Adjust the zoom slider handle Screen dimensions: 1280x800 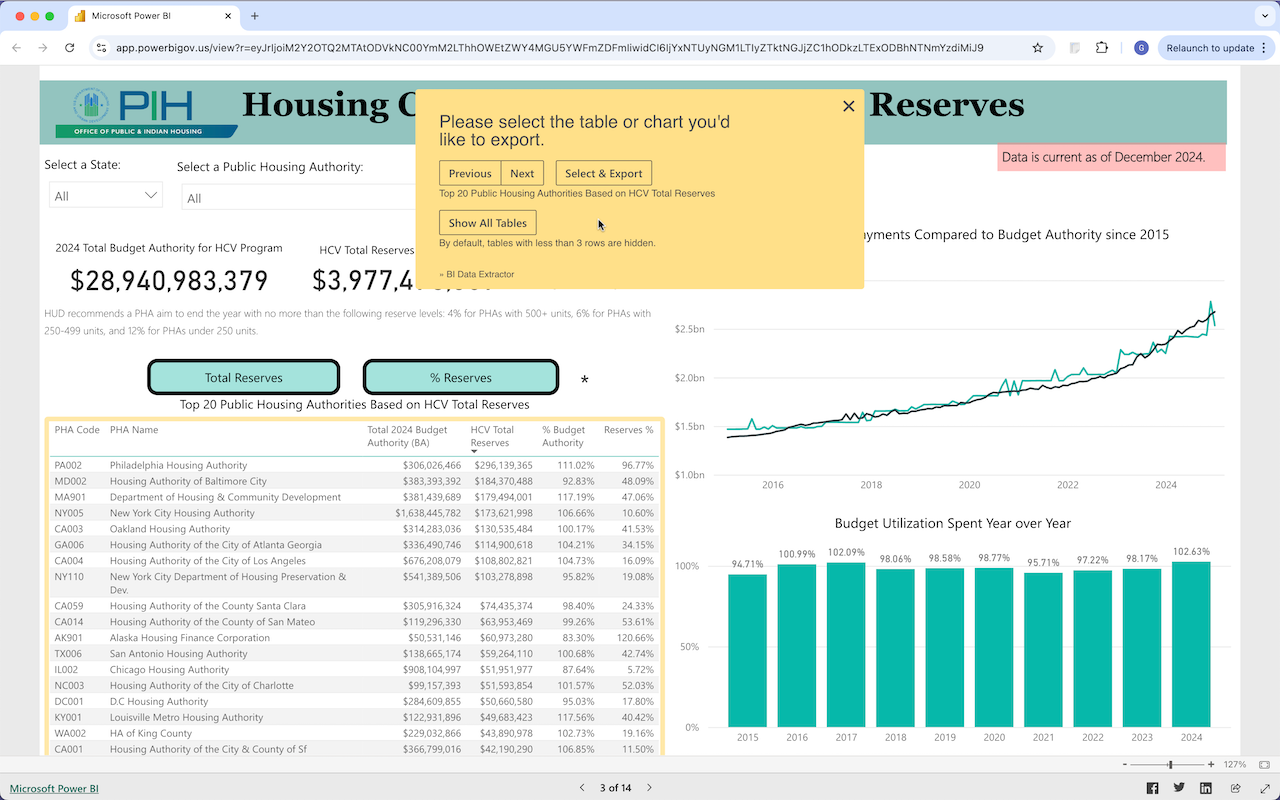[1170, 764]
